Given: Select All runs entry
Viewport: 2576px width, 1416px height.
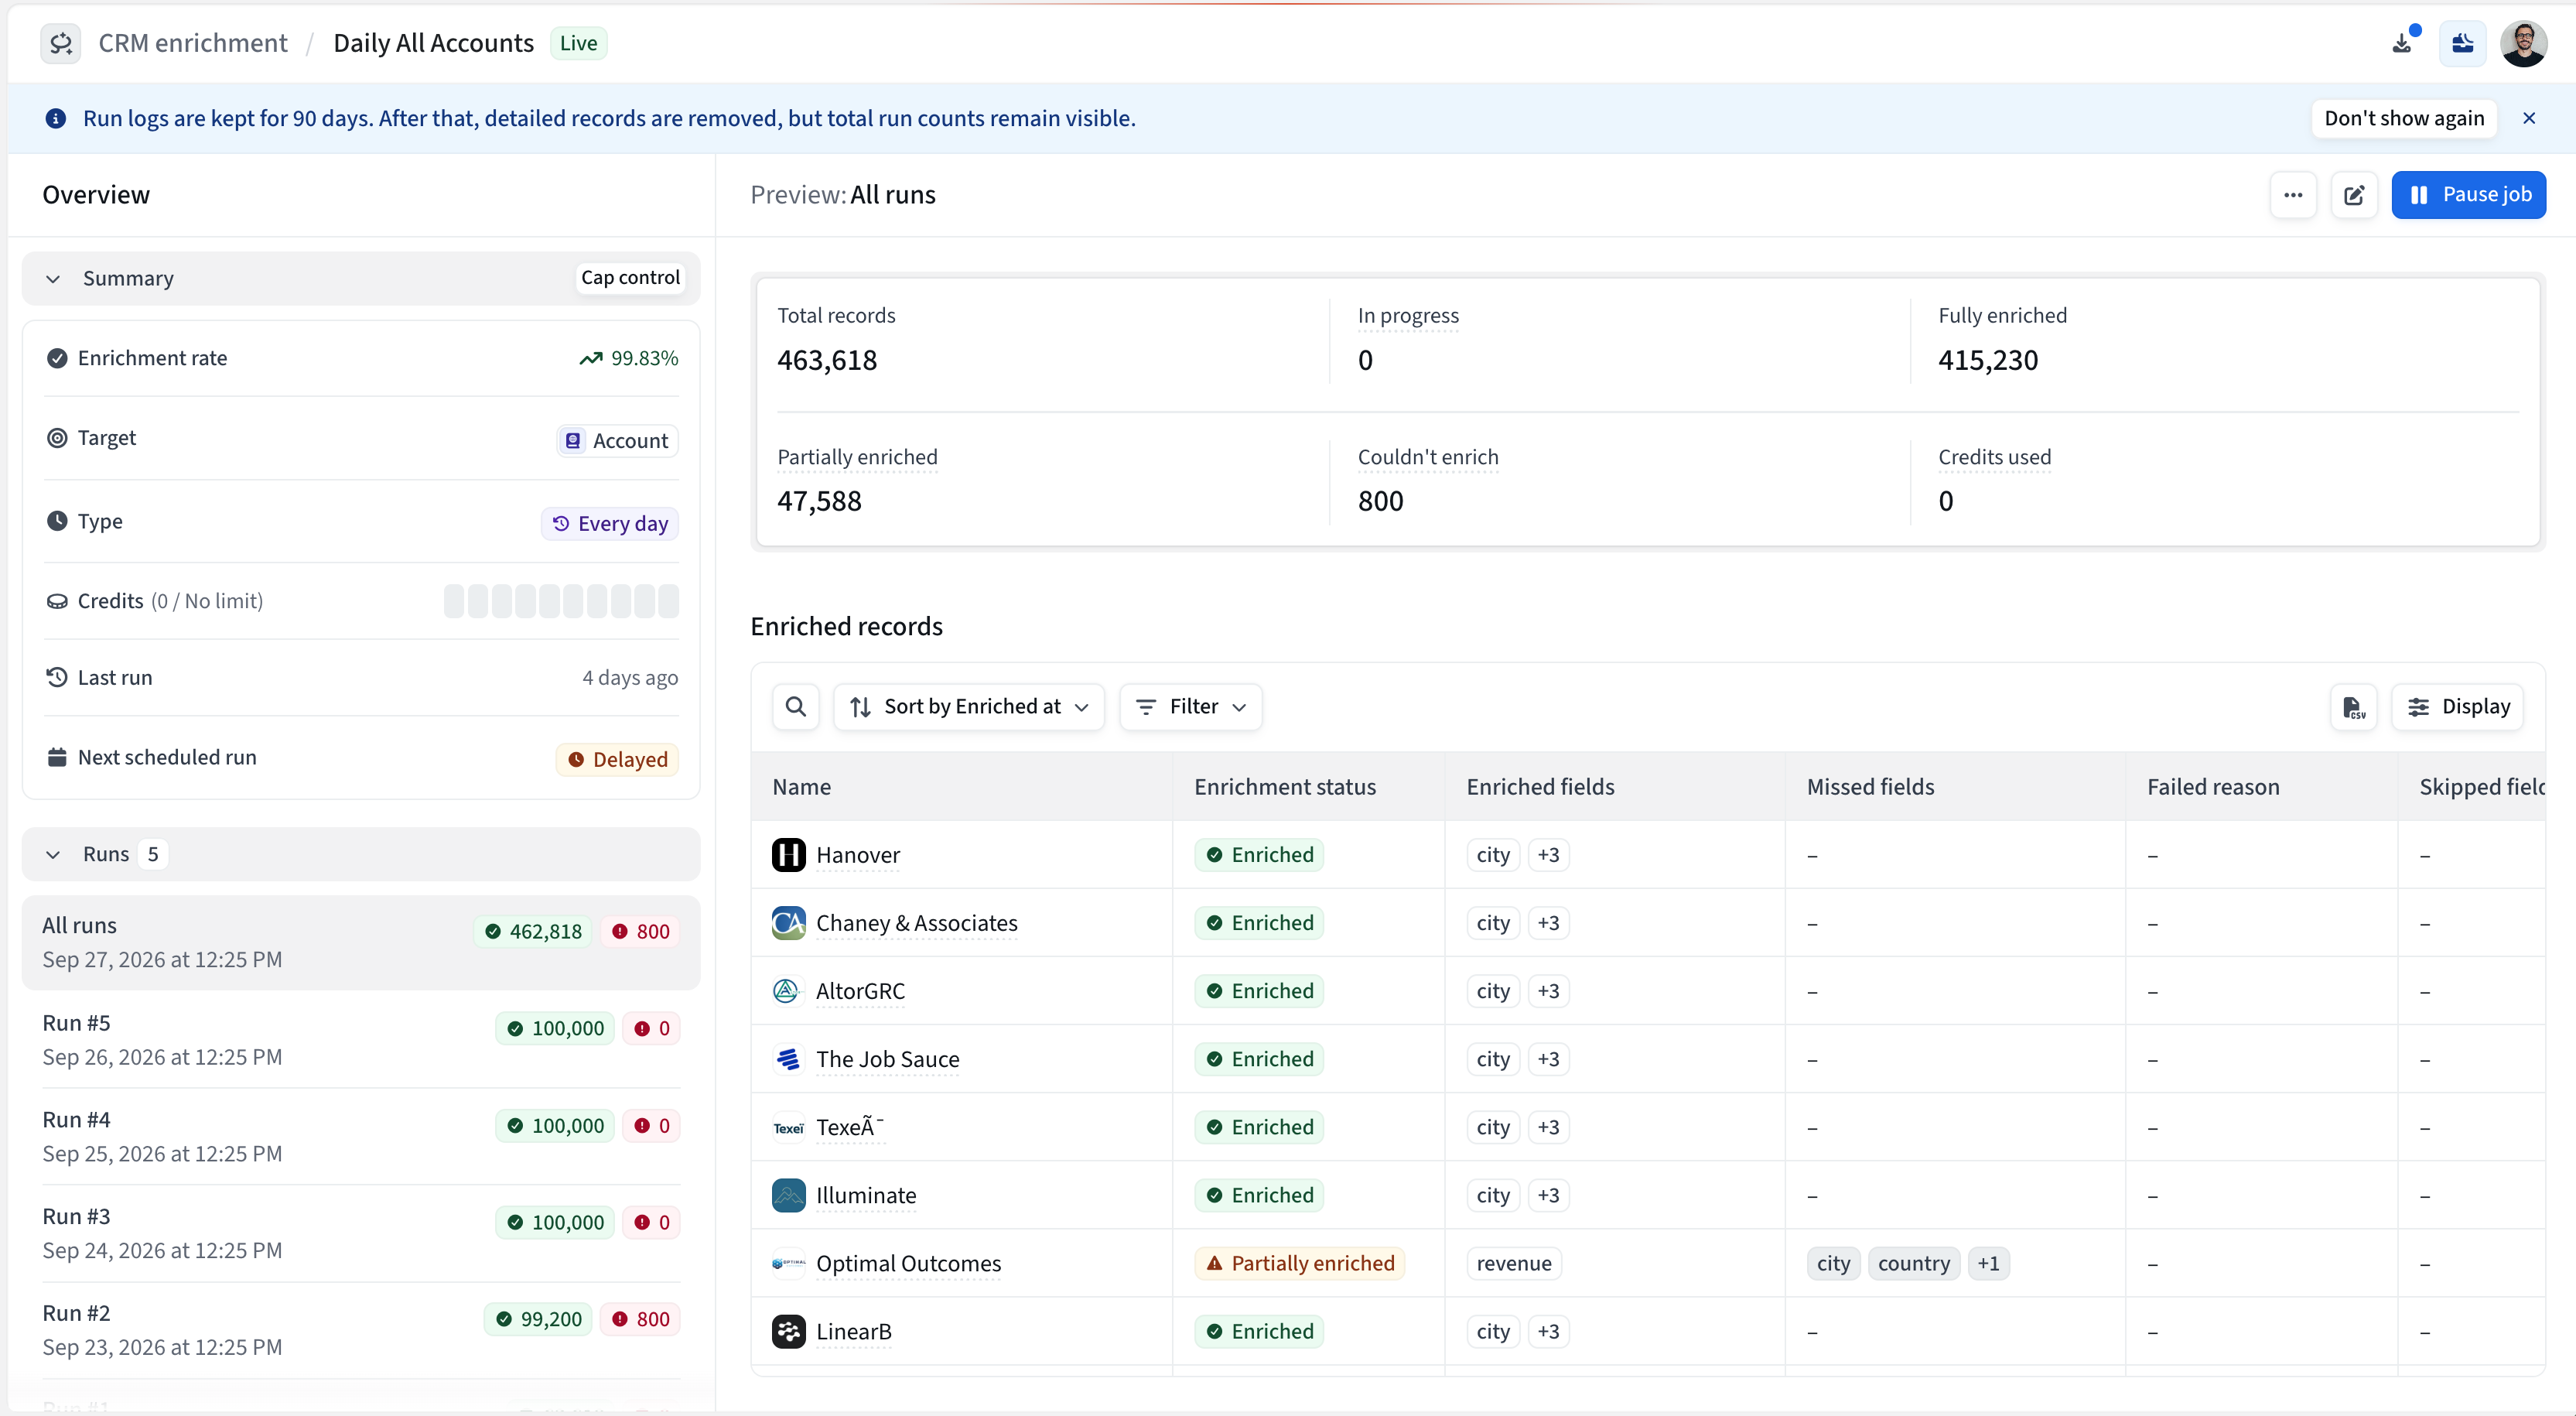Looking at the screenshot, I should coord(361,942).
